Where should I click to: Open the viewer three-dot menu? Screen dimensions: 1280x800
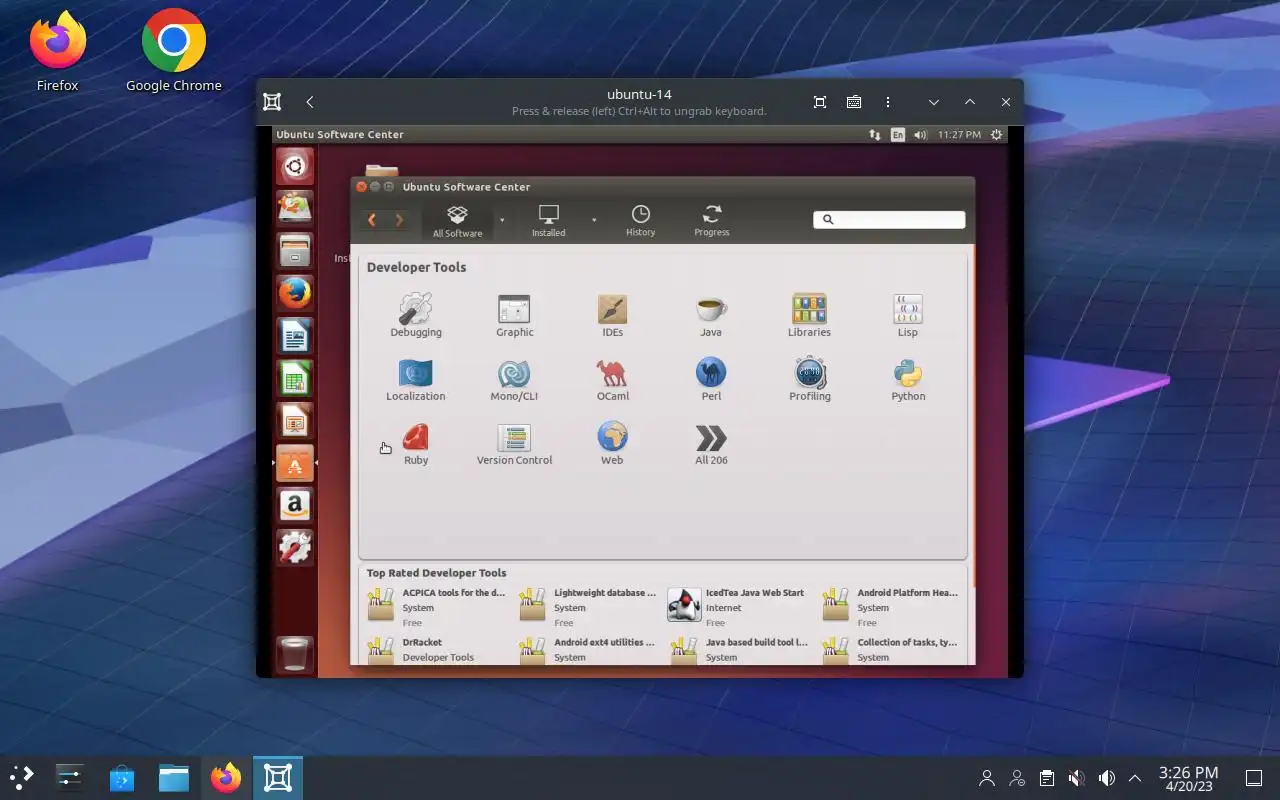[x=888, y=102]
